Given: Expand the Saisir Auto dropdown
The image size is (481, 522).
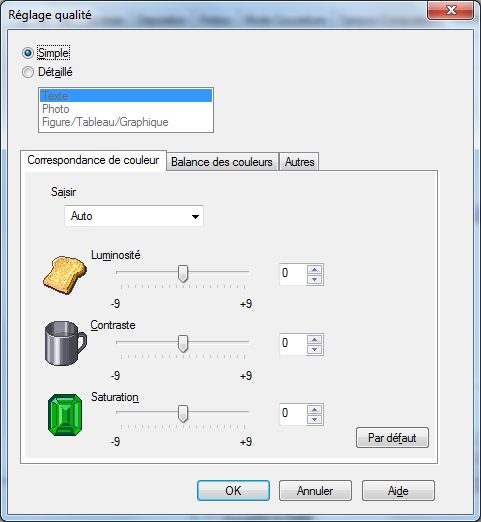Looking at the screenshot, I should point(134,216).
